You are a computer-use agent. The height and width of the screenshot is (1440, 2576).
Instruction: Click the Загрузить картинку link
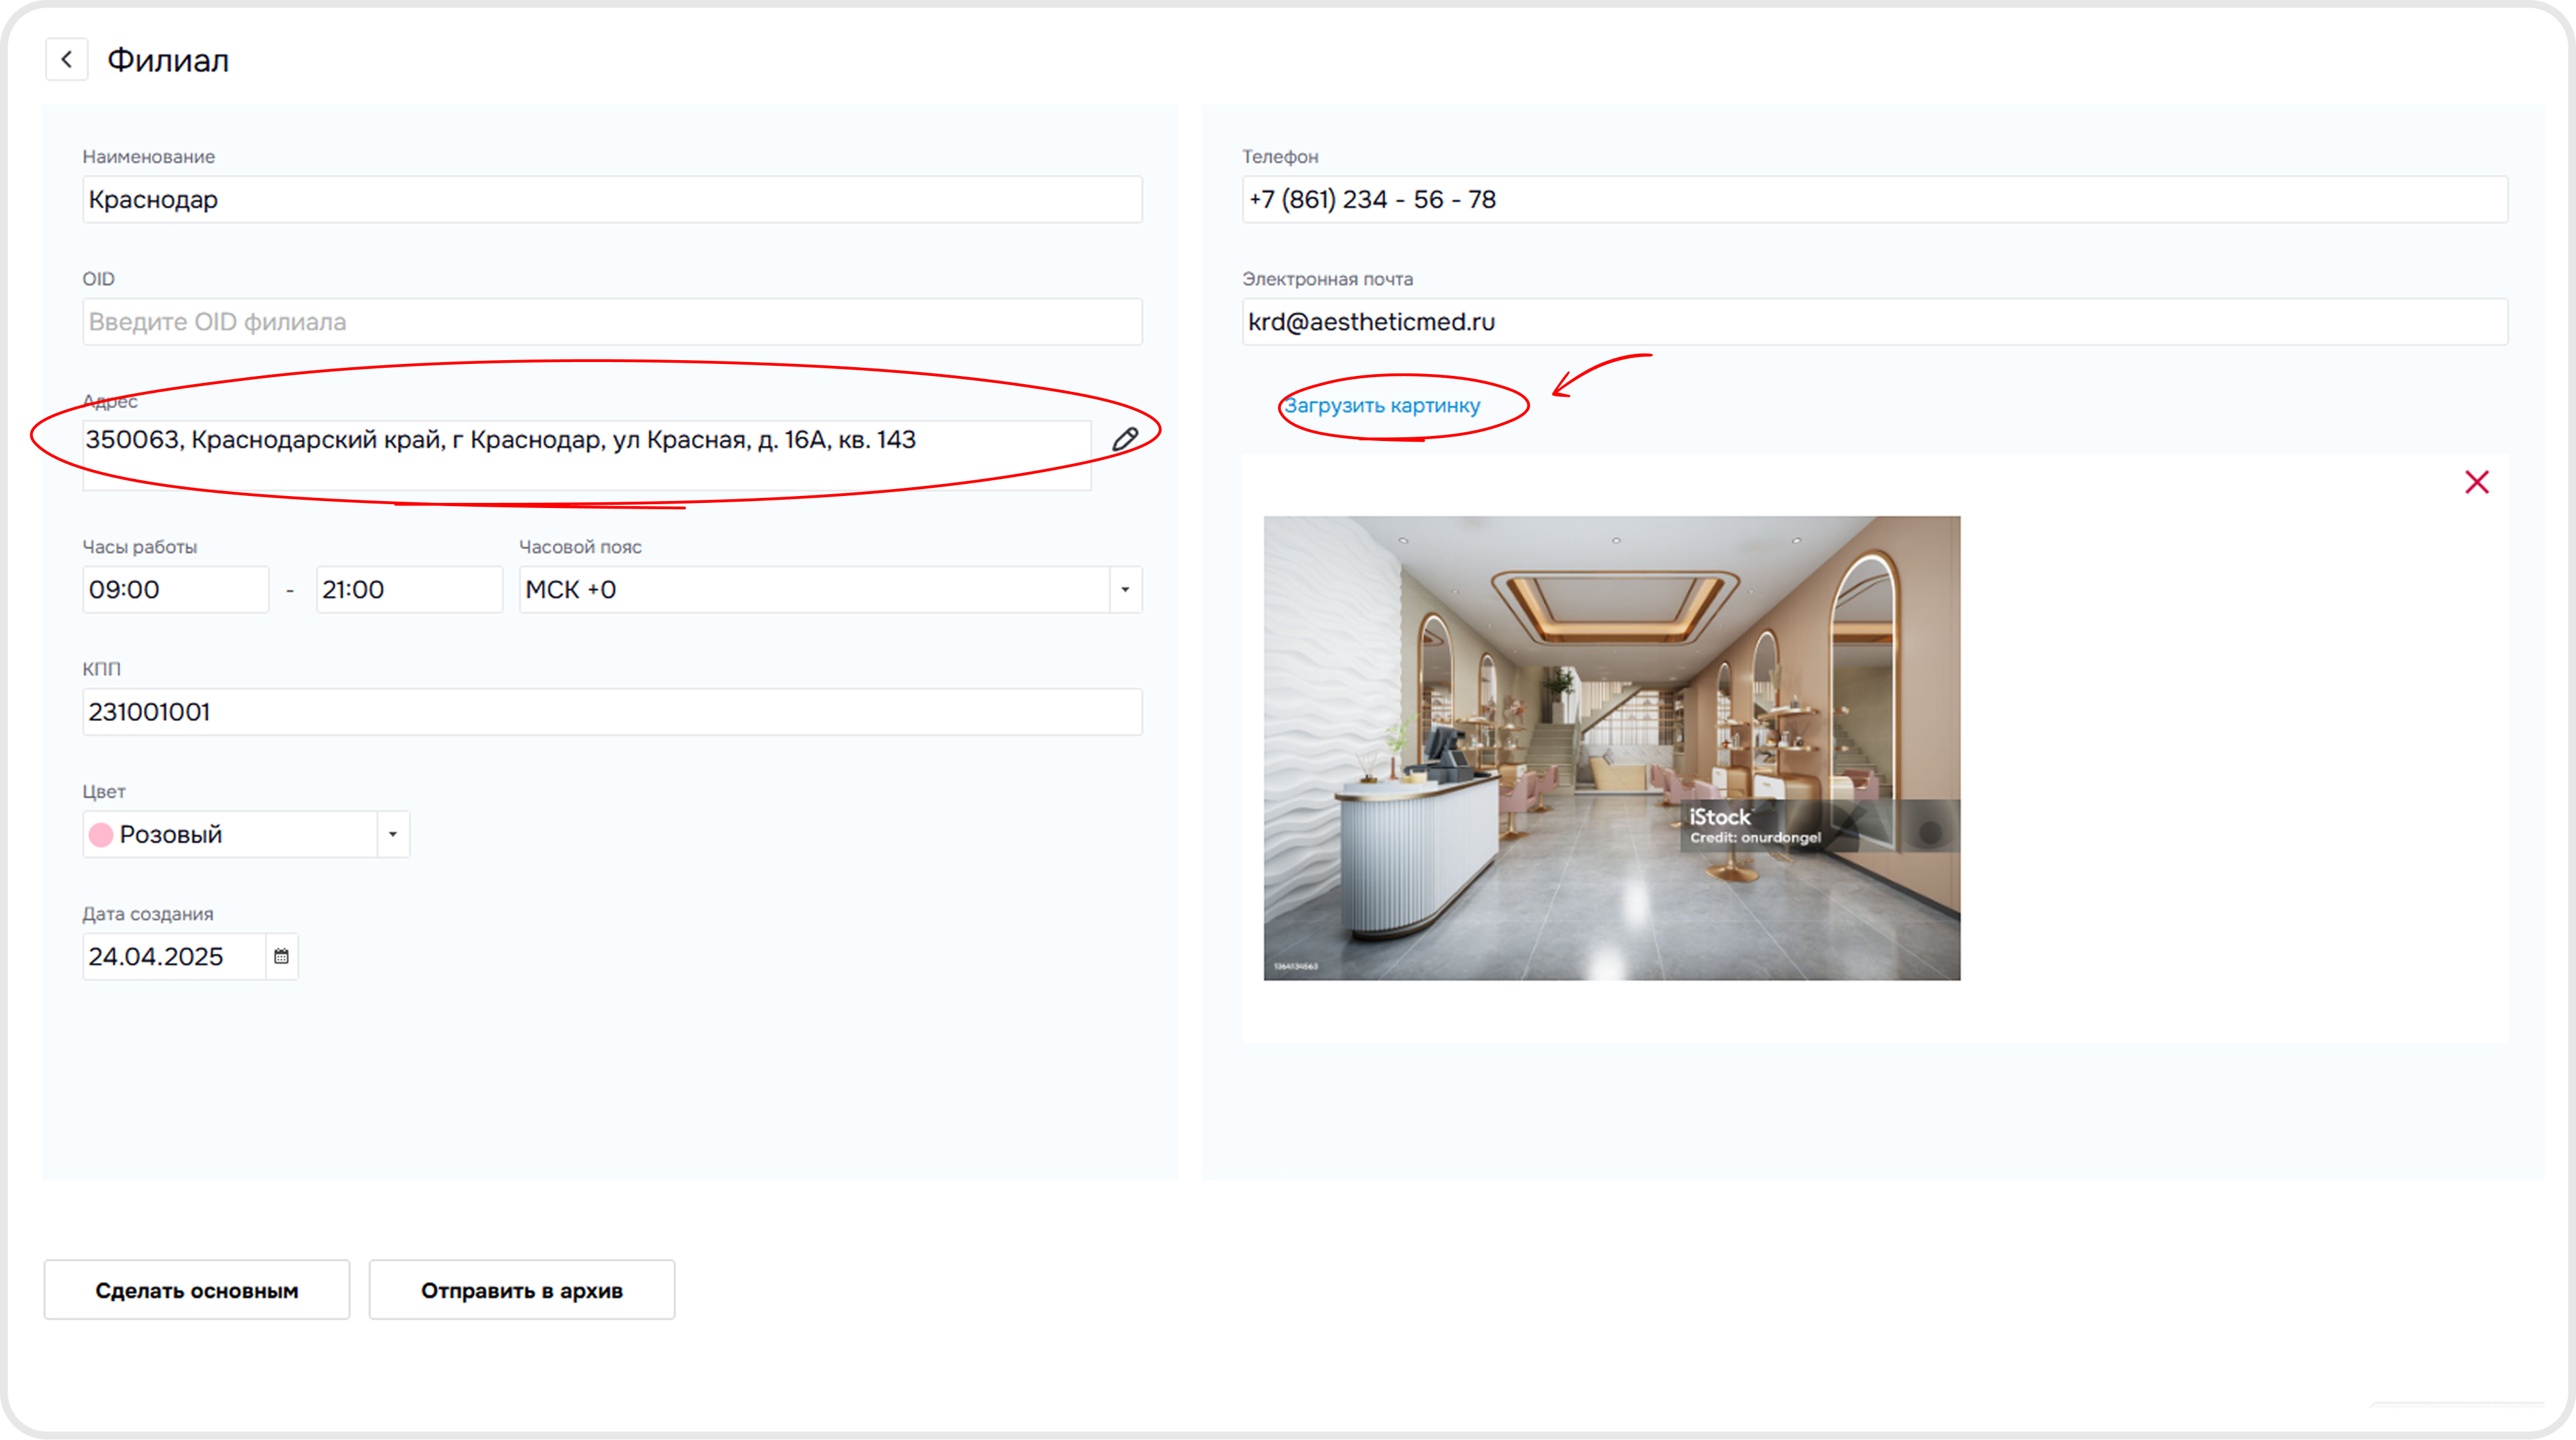pyautogui.click(x=1382, y=405)
